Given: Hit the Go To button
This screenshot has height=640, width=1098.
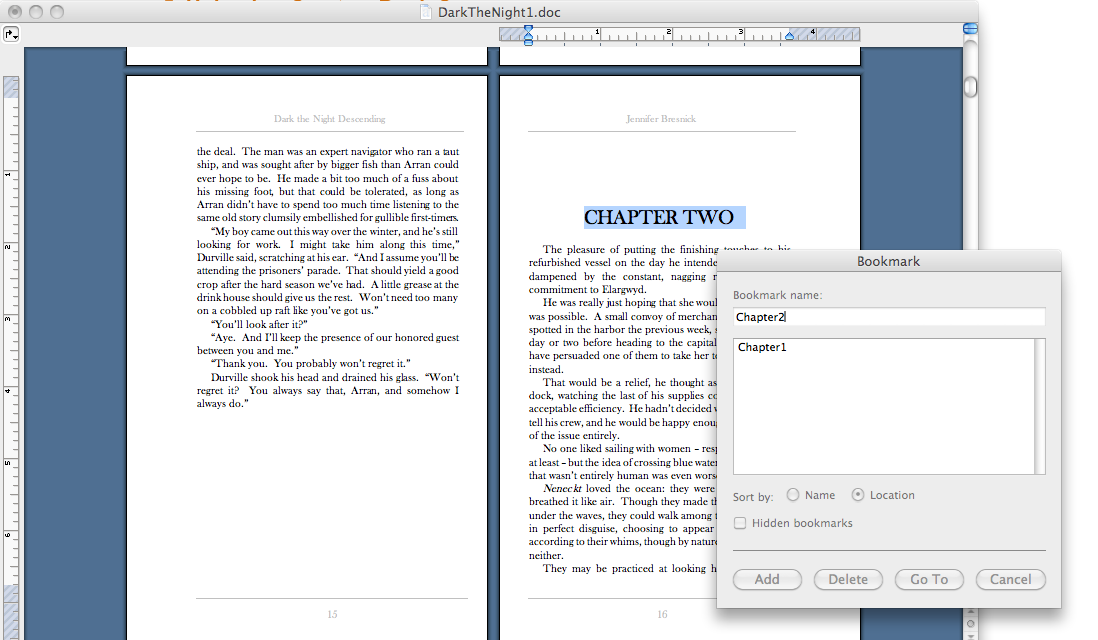Looking at the screenshot, I should (929, 579).
